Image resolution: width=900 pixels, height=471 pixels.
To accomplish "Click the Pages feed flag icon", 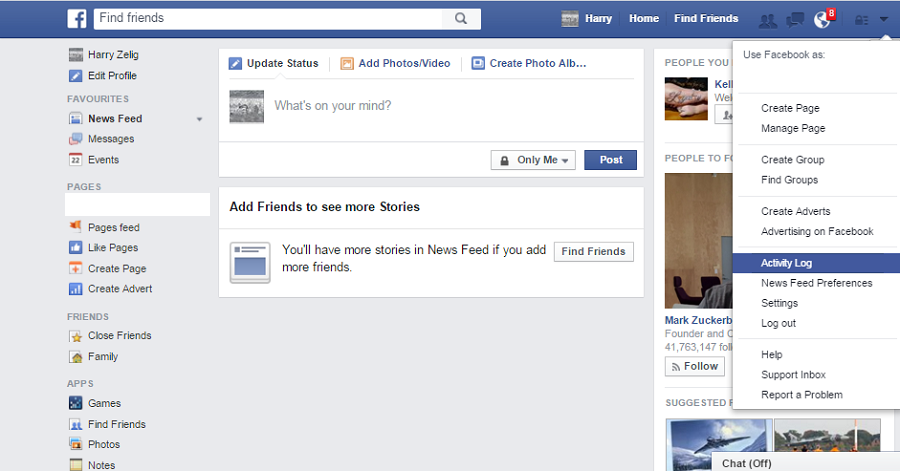I will pyautogui.click(x=76, y=226).
